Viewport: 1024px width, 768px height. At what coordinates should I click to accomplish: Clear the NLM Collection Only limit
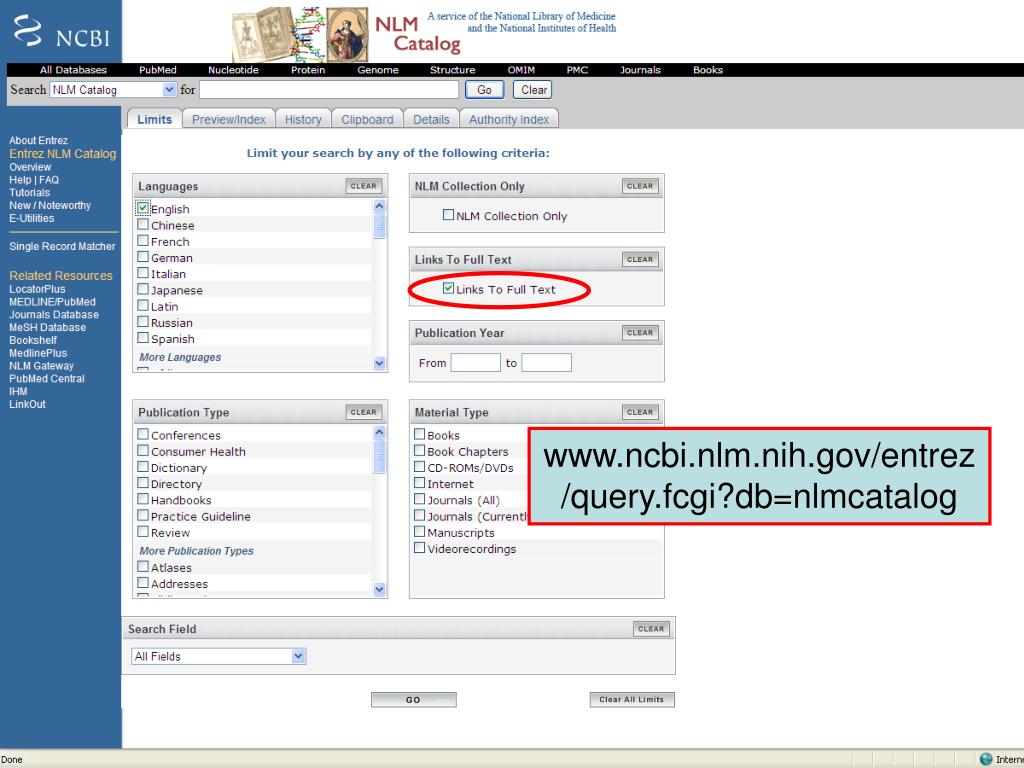(640, 185)
